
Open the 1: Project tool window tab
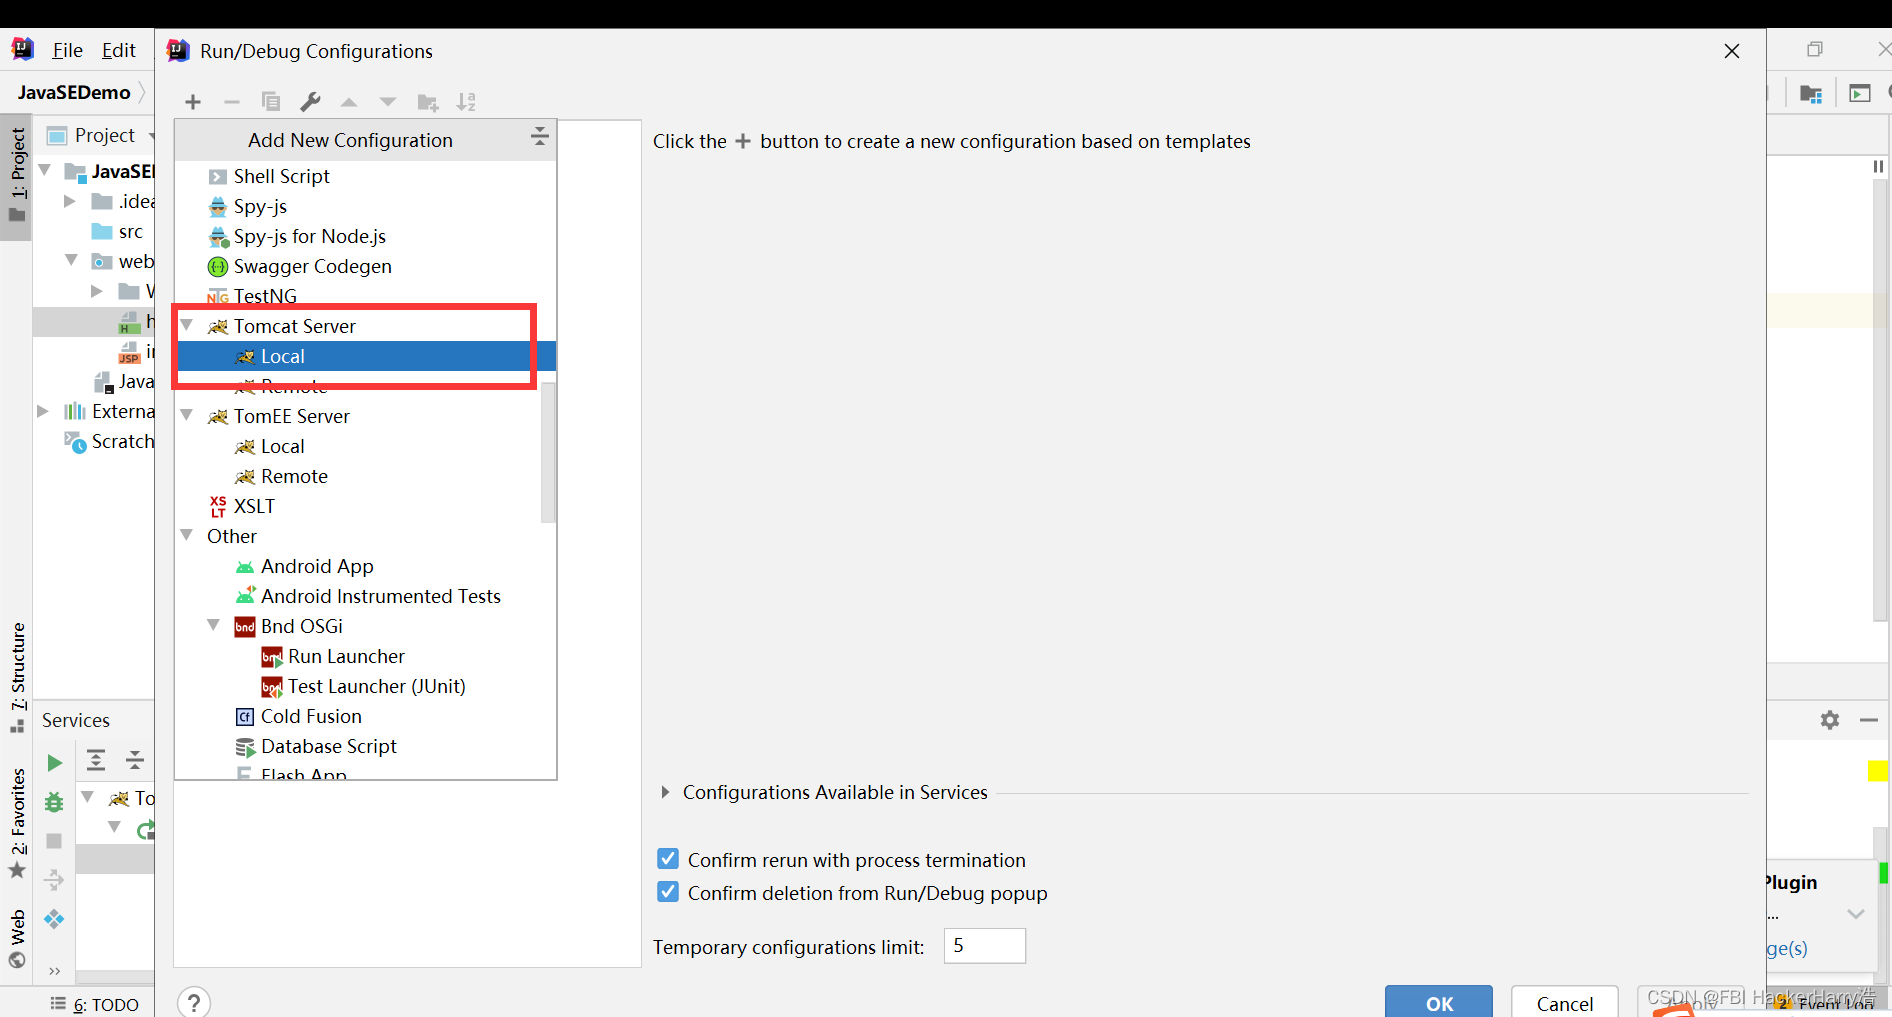[x=17, y=175]
